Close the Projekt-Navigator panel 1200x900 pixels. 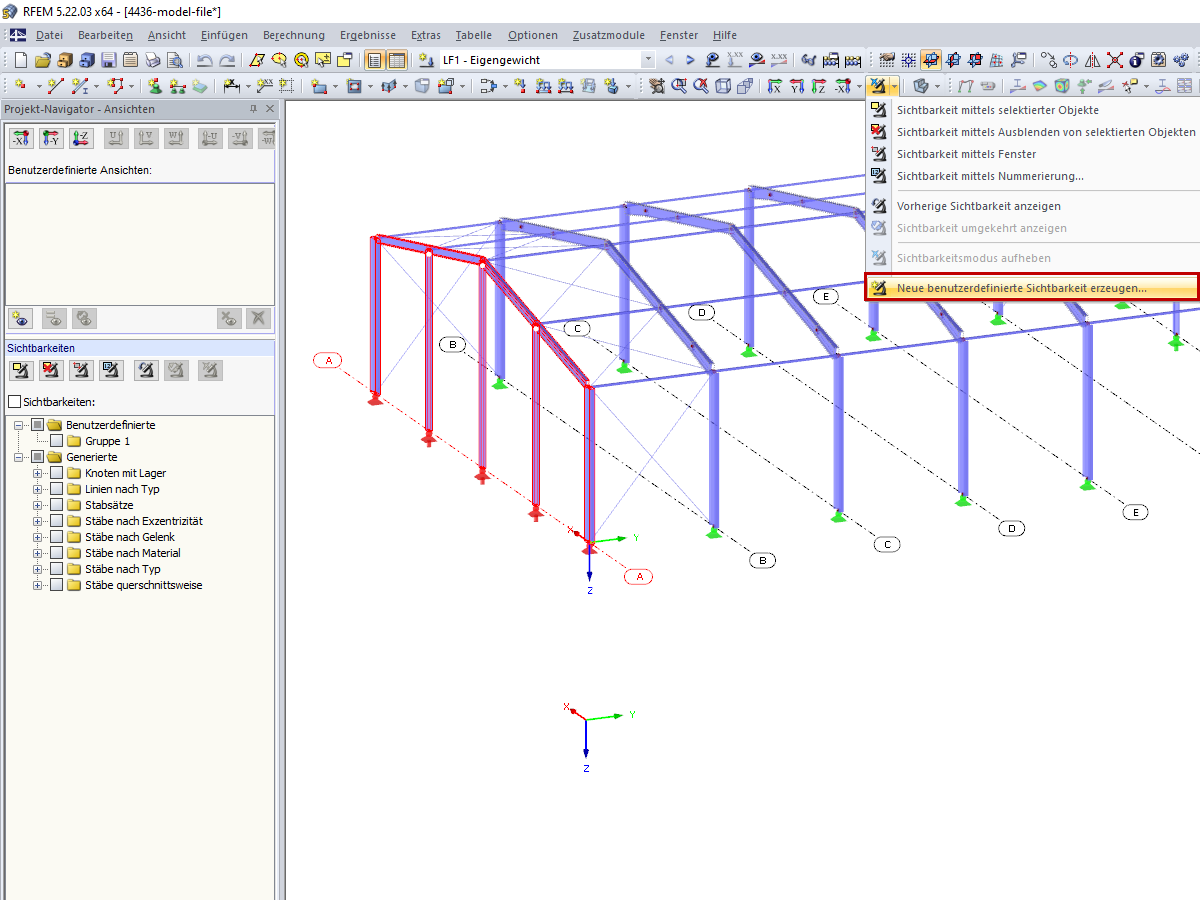tap(270, 108)
